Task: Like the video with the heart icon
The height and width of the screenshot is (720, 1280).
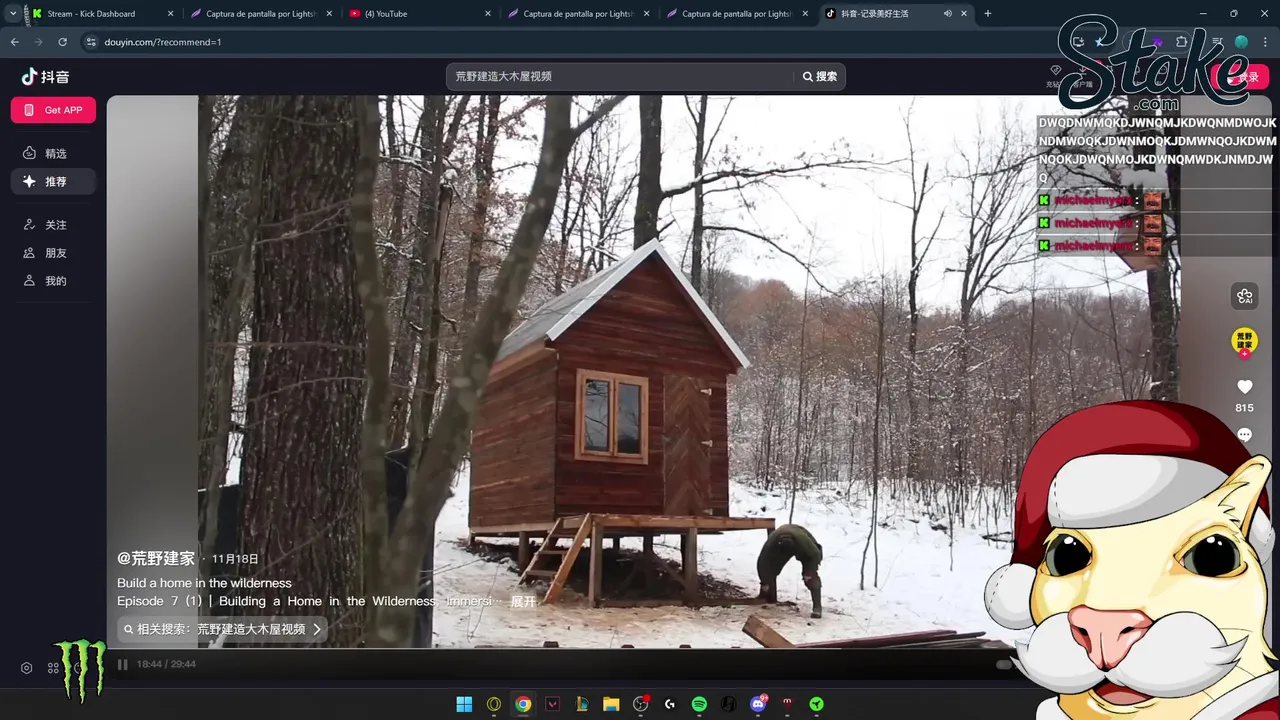Action: [1244, 386]
